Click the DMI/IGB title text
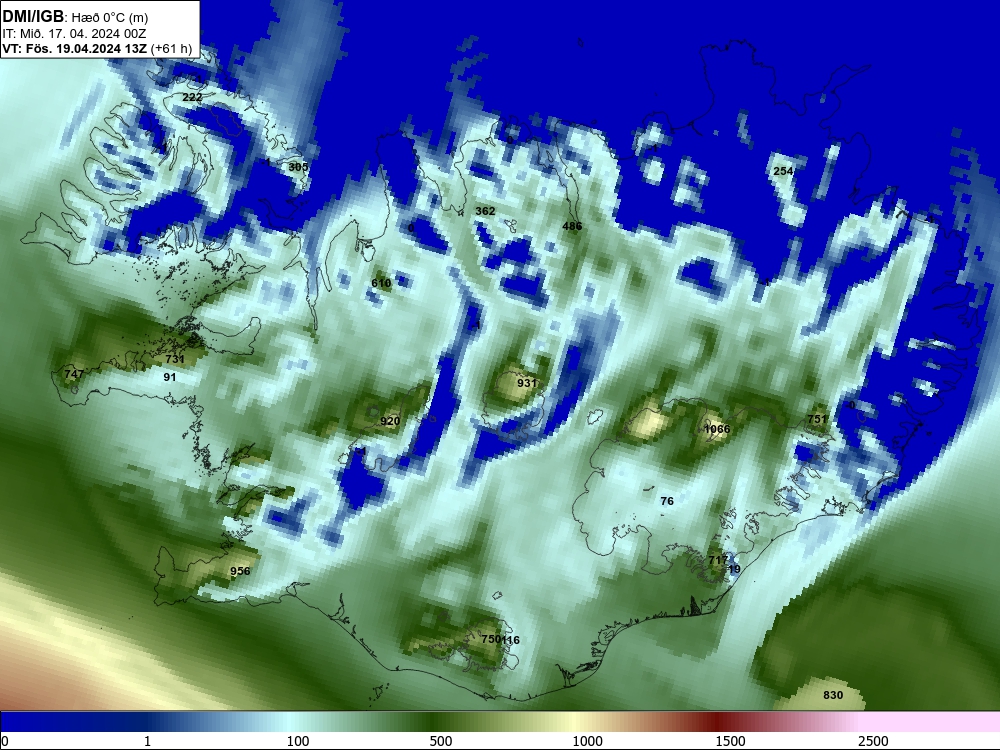The image size is (1000, 750). 33,16
